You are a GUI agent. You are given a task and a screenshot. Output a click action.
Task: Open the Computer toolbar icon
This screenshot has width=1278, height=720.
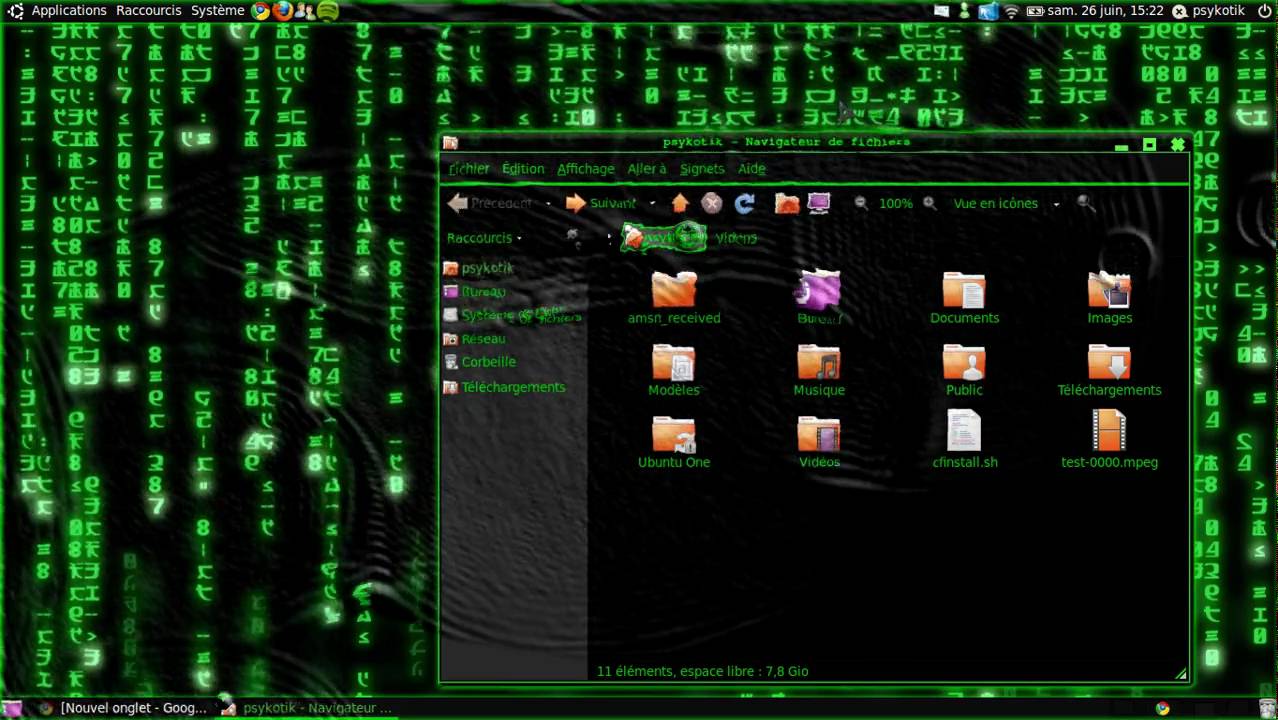pyautogui.click(x=819, y=203)
